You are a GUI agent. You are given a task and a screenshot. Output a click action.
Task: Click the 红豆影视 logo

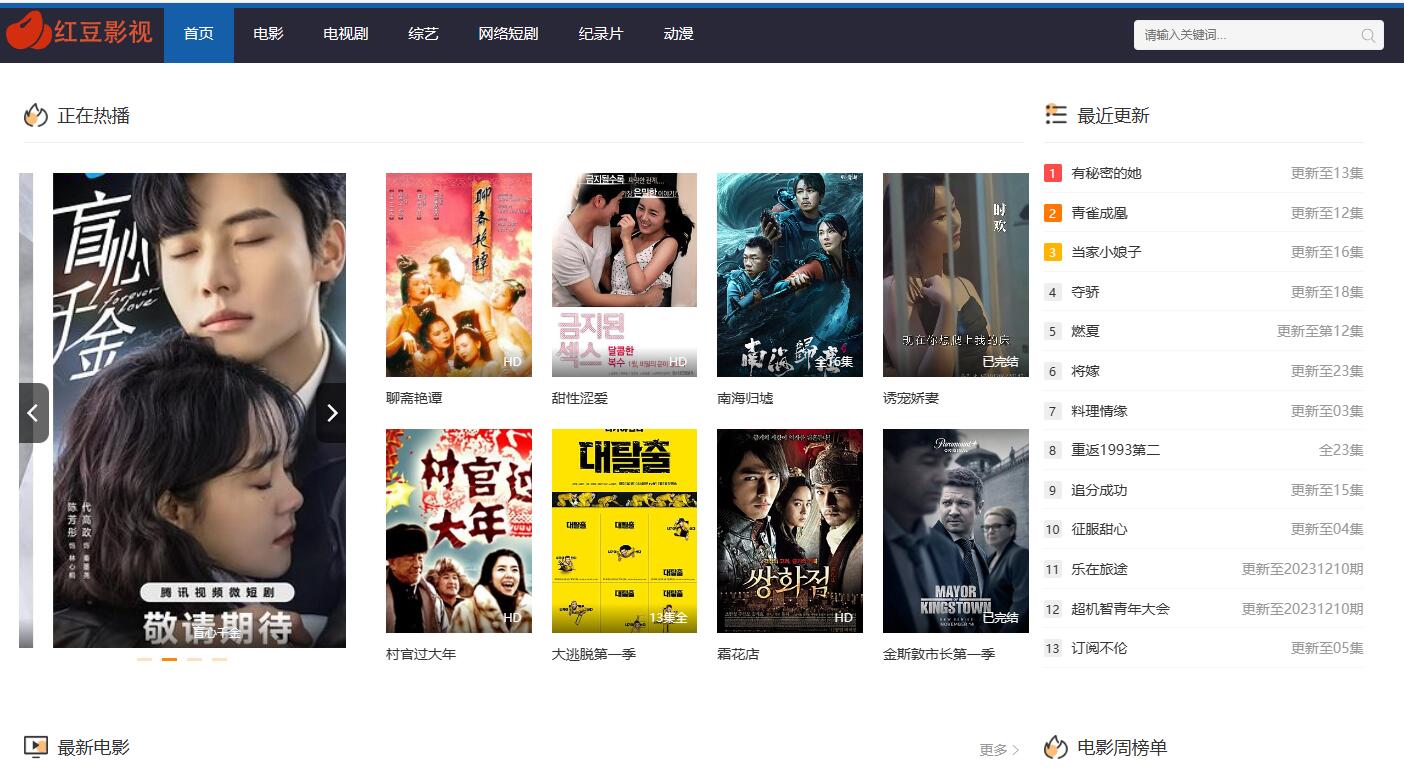tap(80, 33)
